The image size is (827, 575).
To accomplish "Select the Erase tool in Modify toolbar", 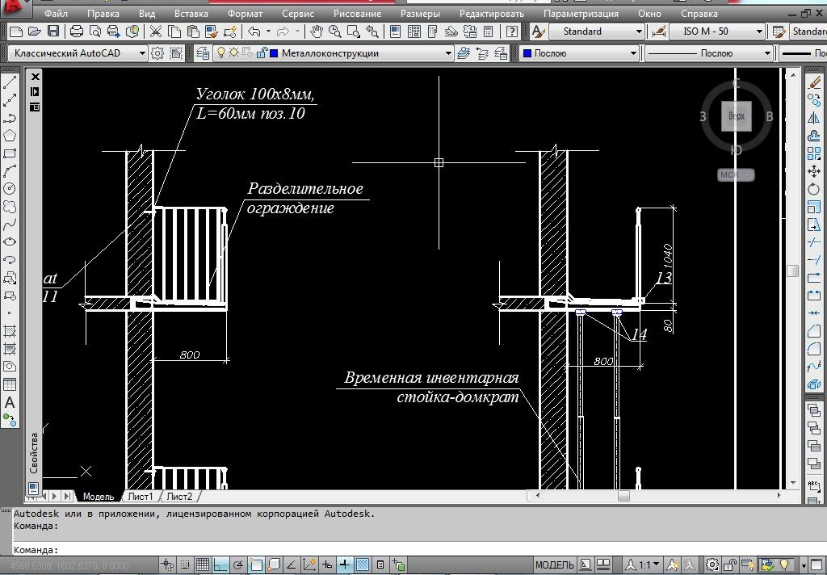I will point(814,82).
